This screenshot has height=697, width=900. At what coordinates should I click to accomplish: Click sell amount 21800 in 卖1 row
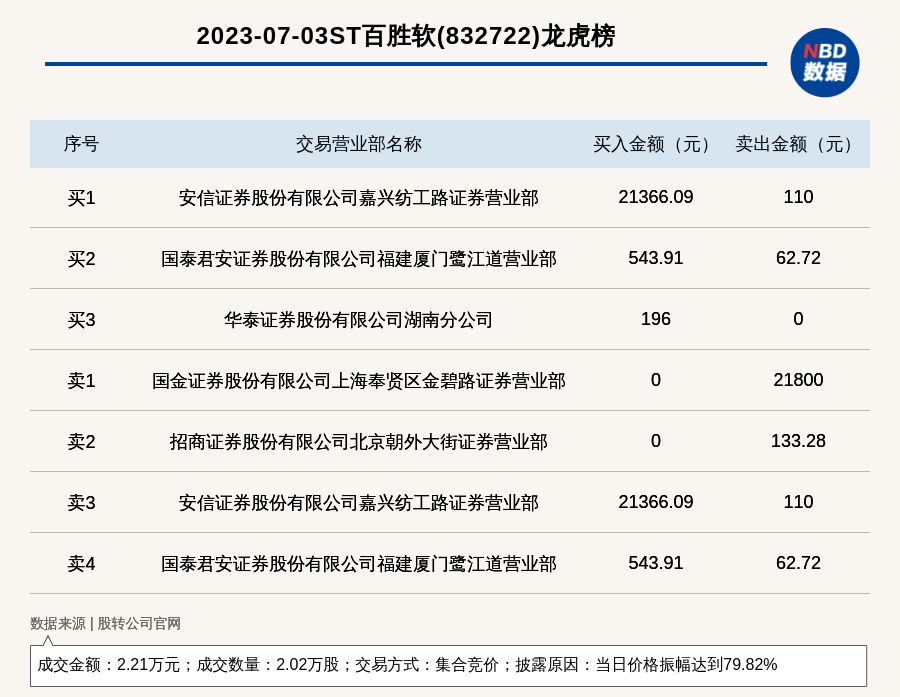click(x=798, y=380)
